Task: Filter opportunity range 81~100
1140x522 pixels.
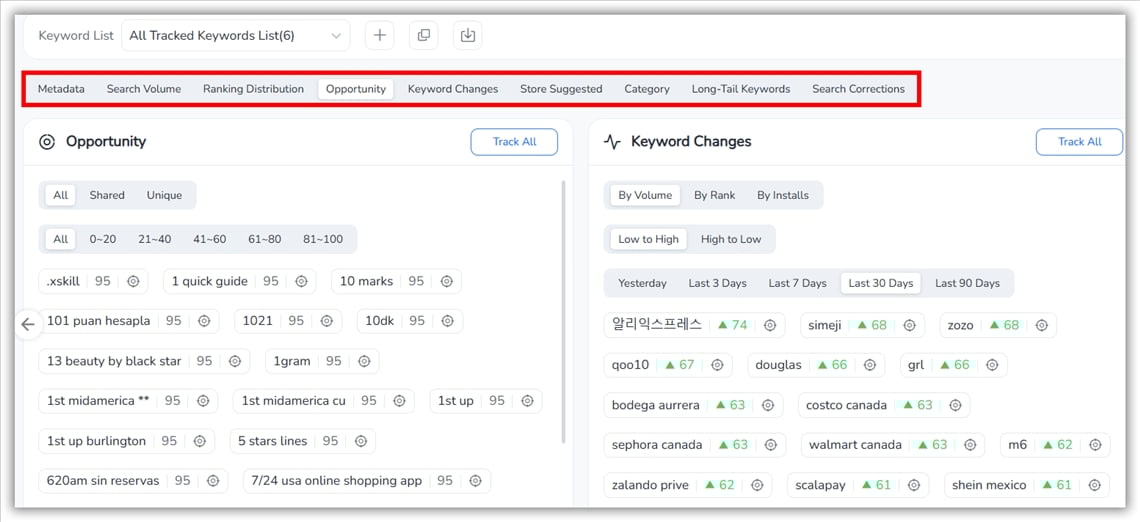Action: pos(323,239)
